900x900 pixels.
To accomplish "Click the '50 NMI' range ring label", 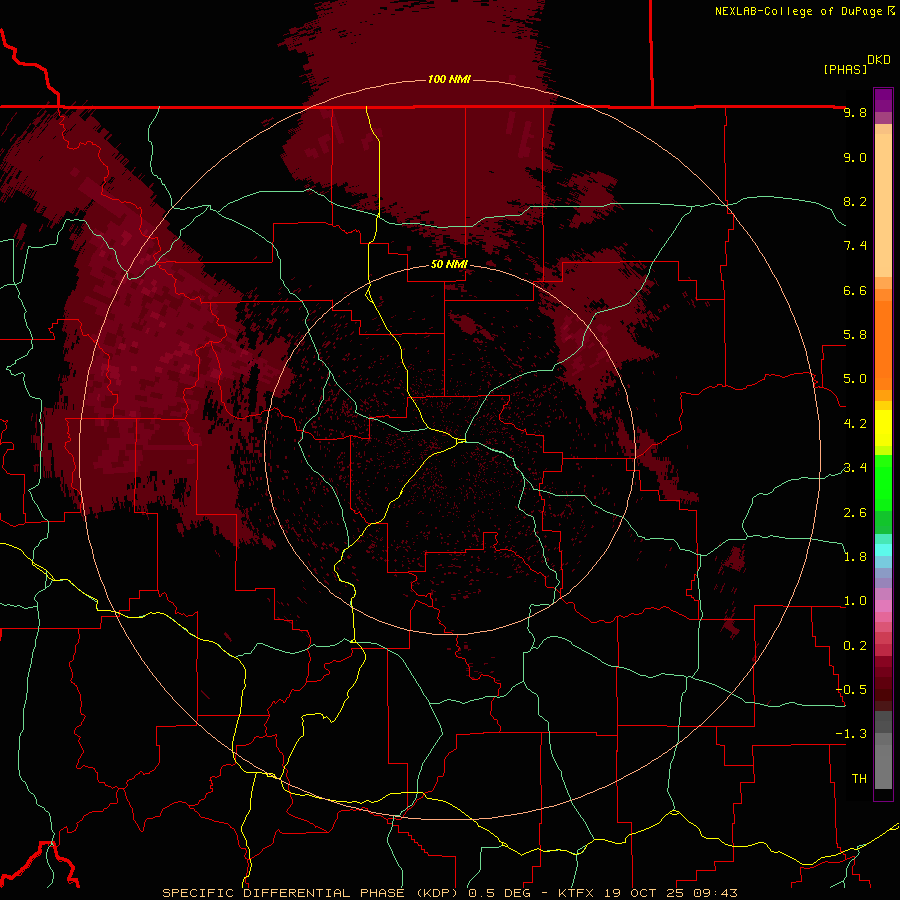I will pos(449,264).
